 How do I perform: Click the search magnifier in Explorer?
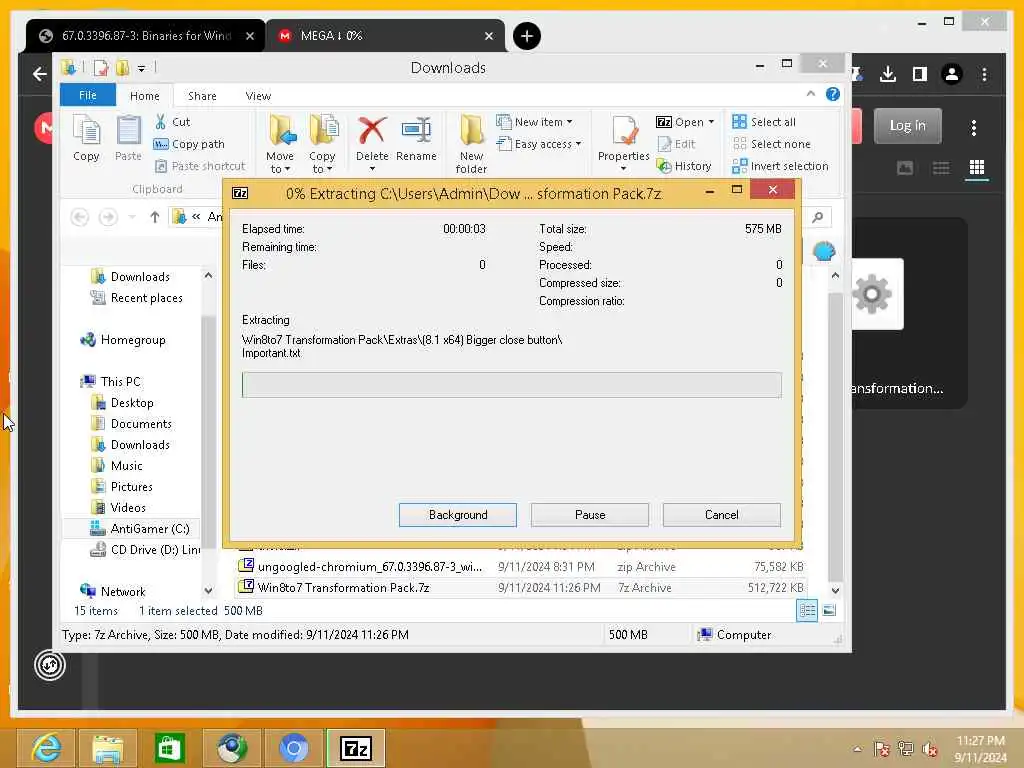click(x=818, y=217)
